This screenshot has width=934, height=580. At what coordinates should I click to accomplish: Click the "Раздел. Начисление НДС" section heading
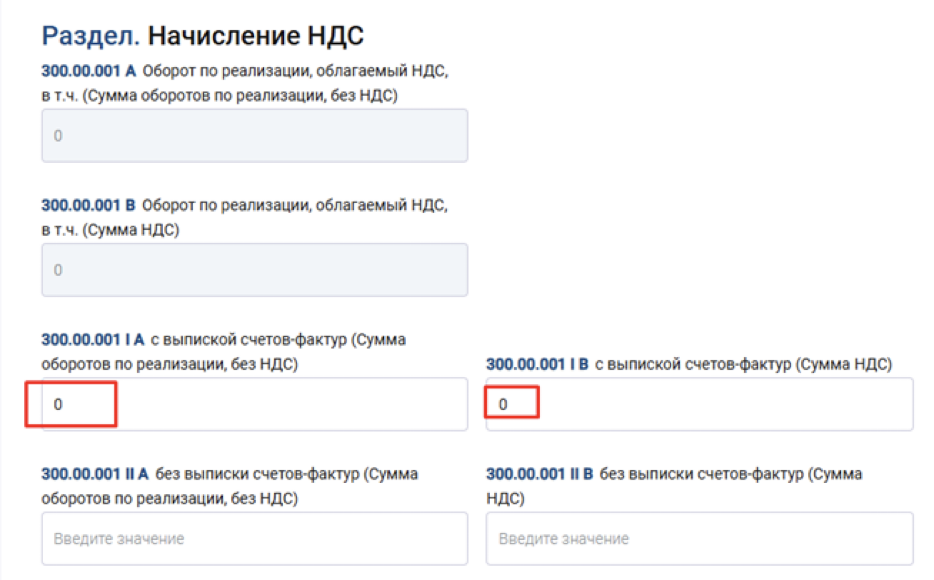pyautogui.click(x=202, y=36)
